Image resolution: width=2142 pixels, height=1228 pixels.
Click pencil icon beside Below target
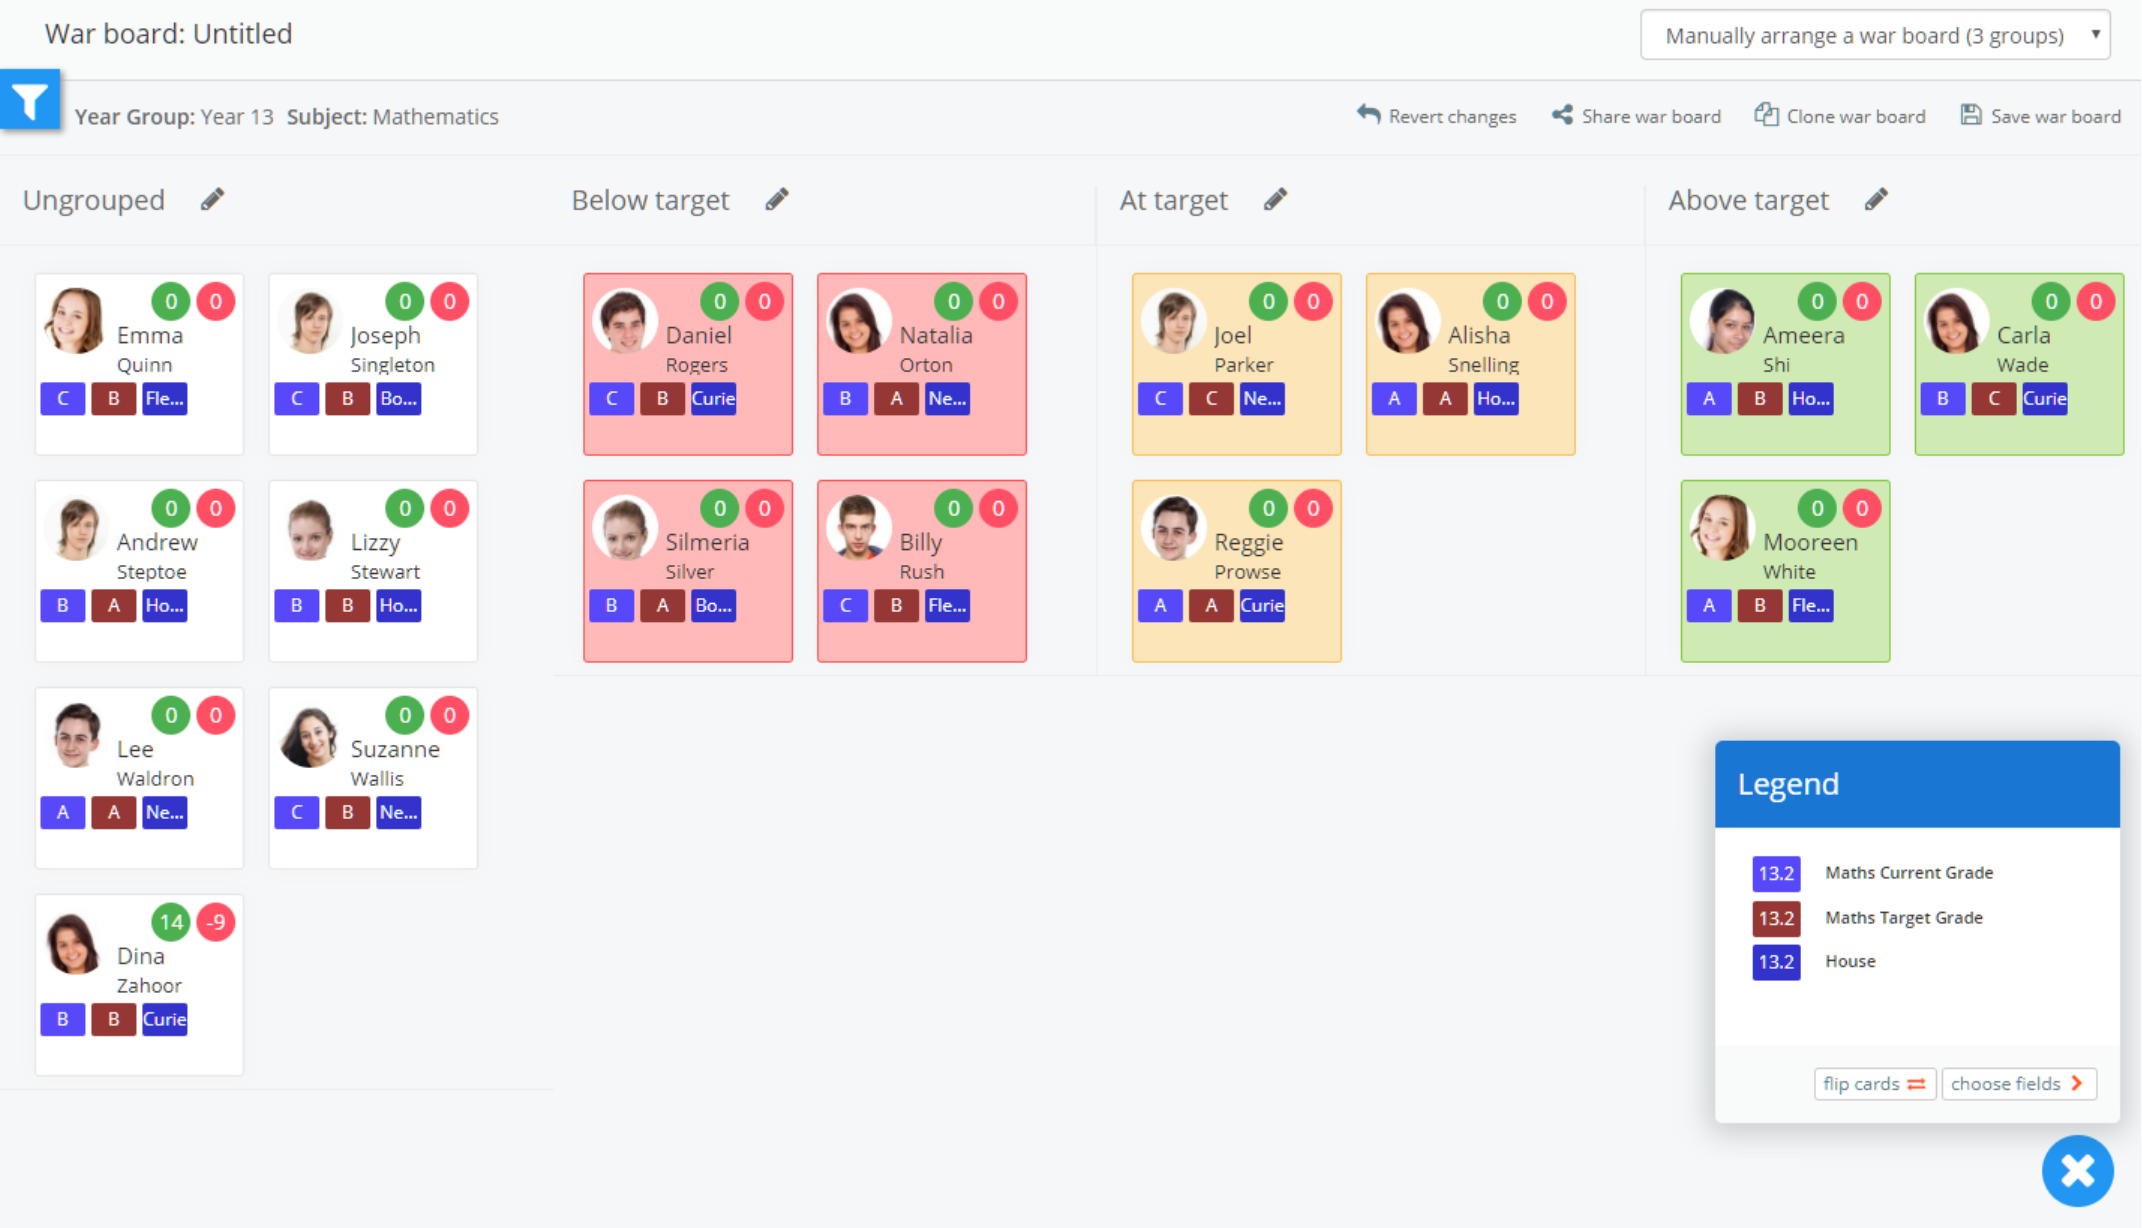coord(777,199)
